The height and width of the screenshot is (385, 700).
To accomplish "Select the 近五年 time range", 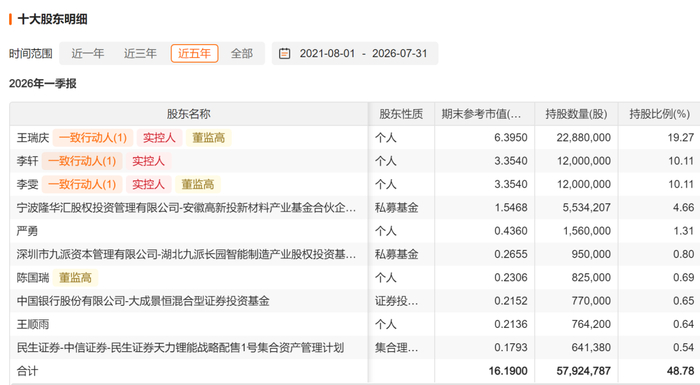I will pyautogui.click(x=194, y=54).
